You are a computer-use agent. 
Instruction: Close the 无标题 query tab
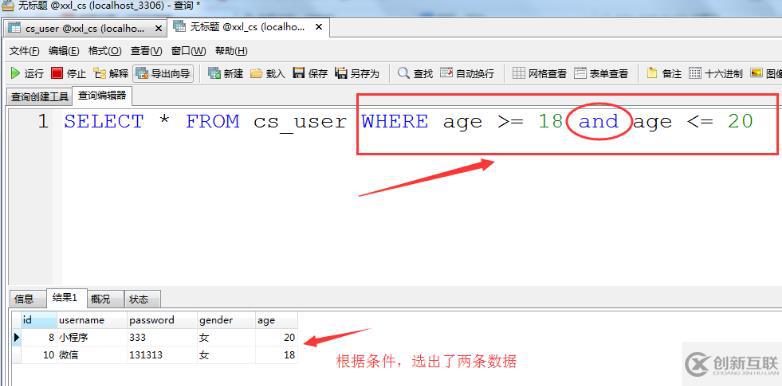[x=320, y=27]
